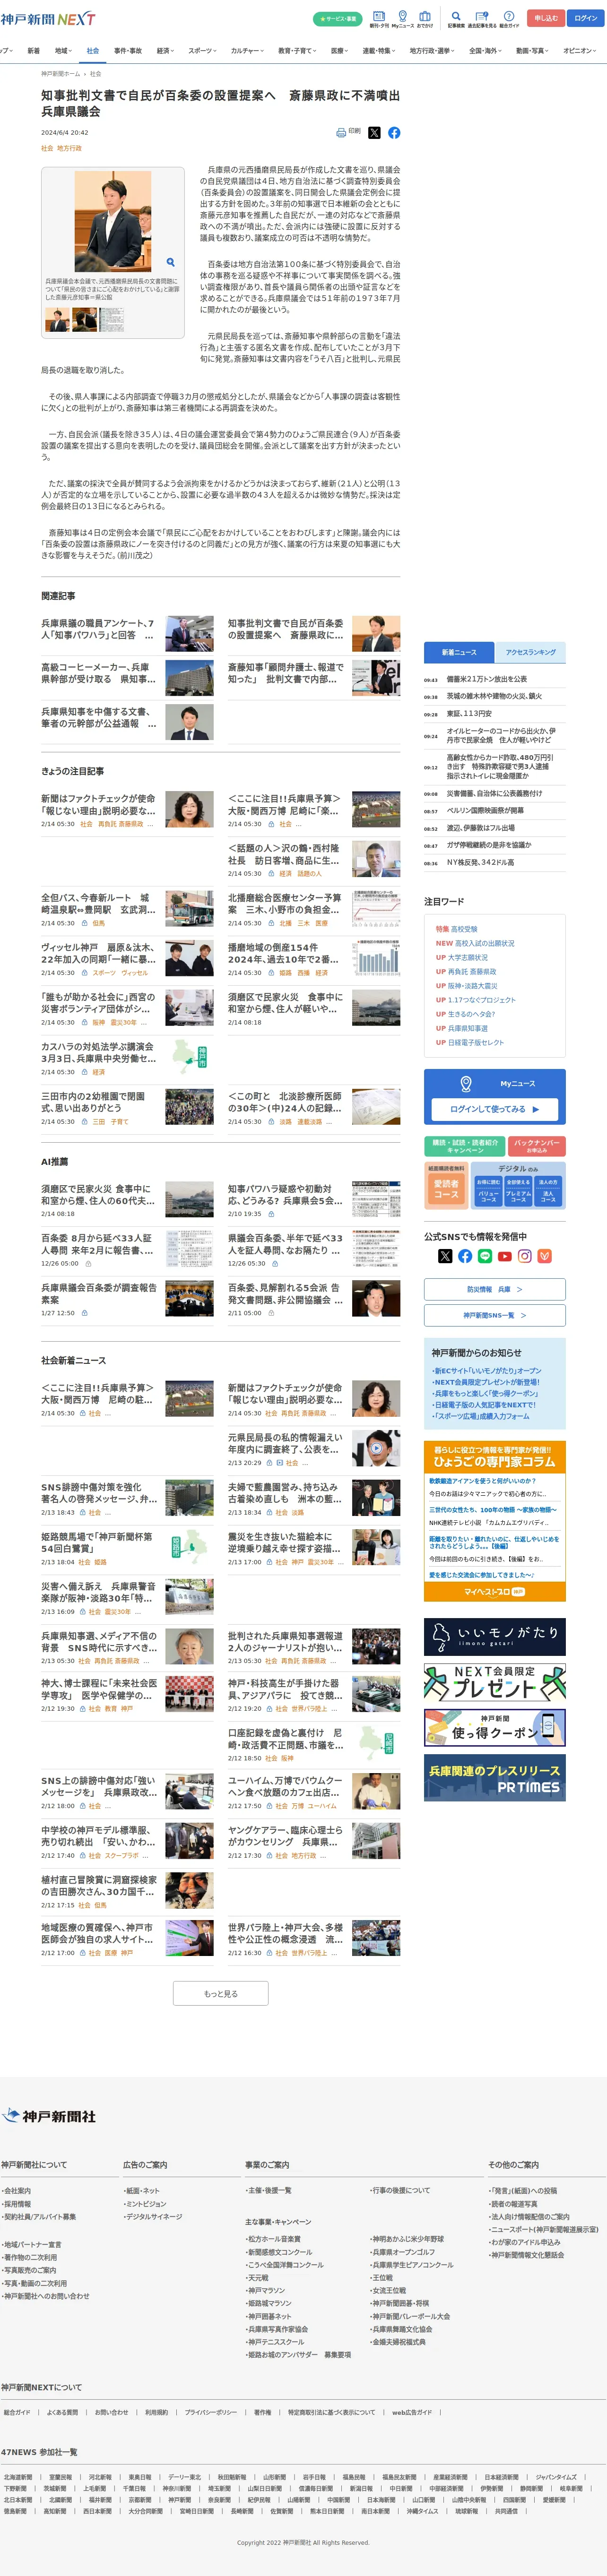Expand the 全国・海外 menu

click(486, 51)
